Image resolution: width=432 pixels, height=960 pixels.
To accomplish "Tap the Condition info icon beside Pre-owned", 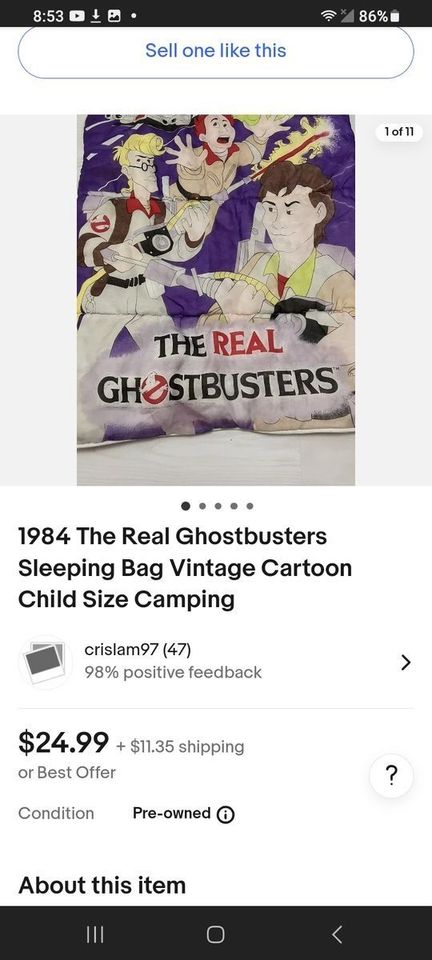I will click(x=226, y=814).
